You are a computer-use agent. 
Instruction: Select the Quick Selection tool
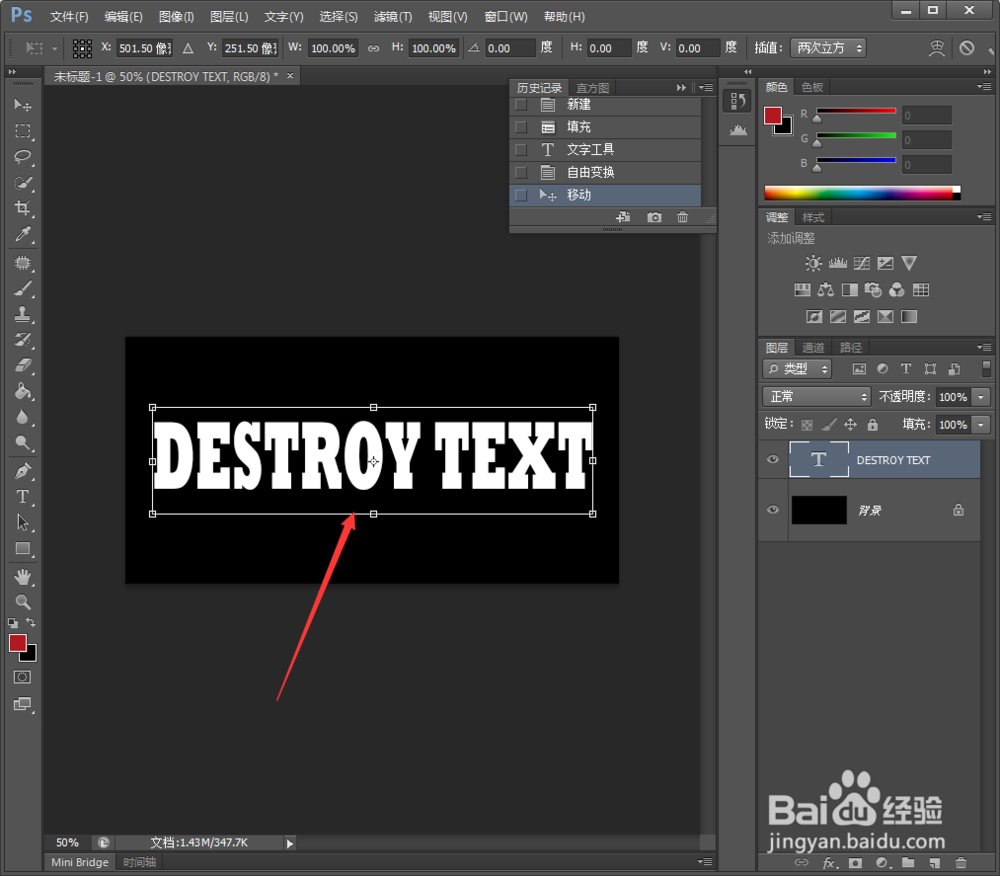[23, 183]
